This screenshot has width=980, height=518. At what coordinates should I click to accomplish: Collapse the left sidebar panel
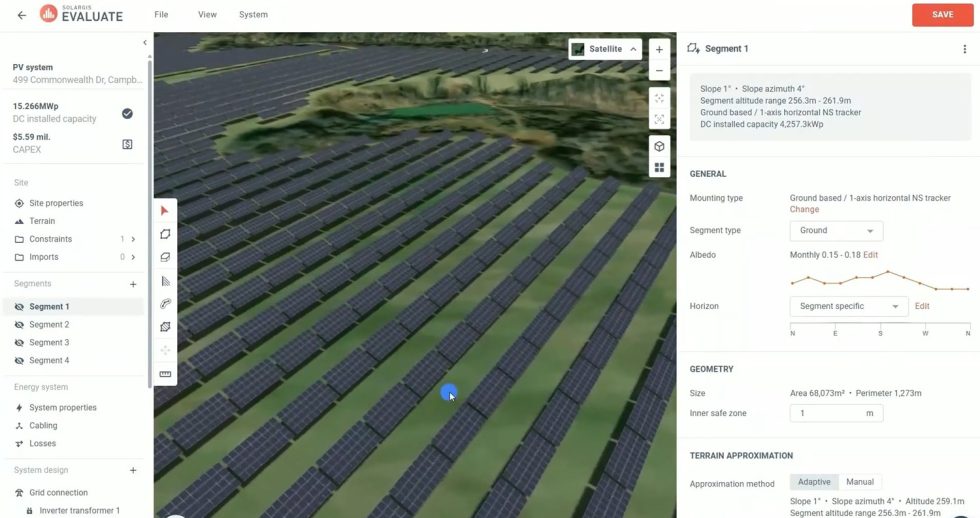click(145, 42)
